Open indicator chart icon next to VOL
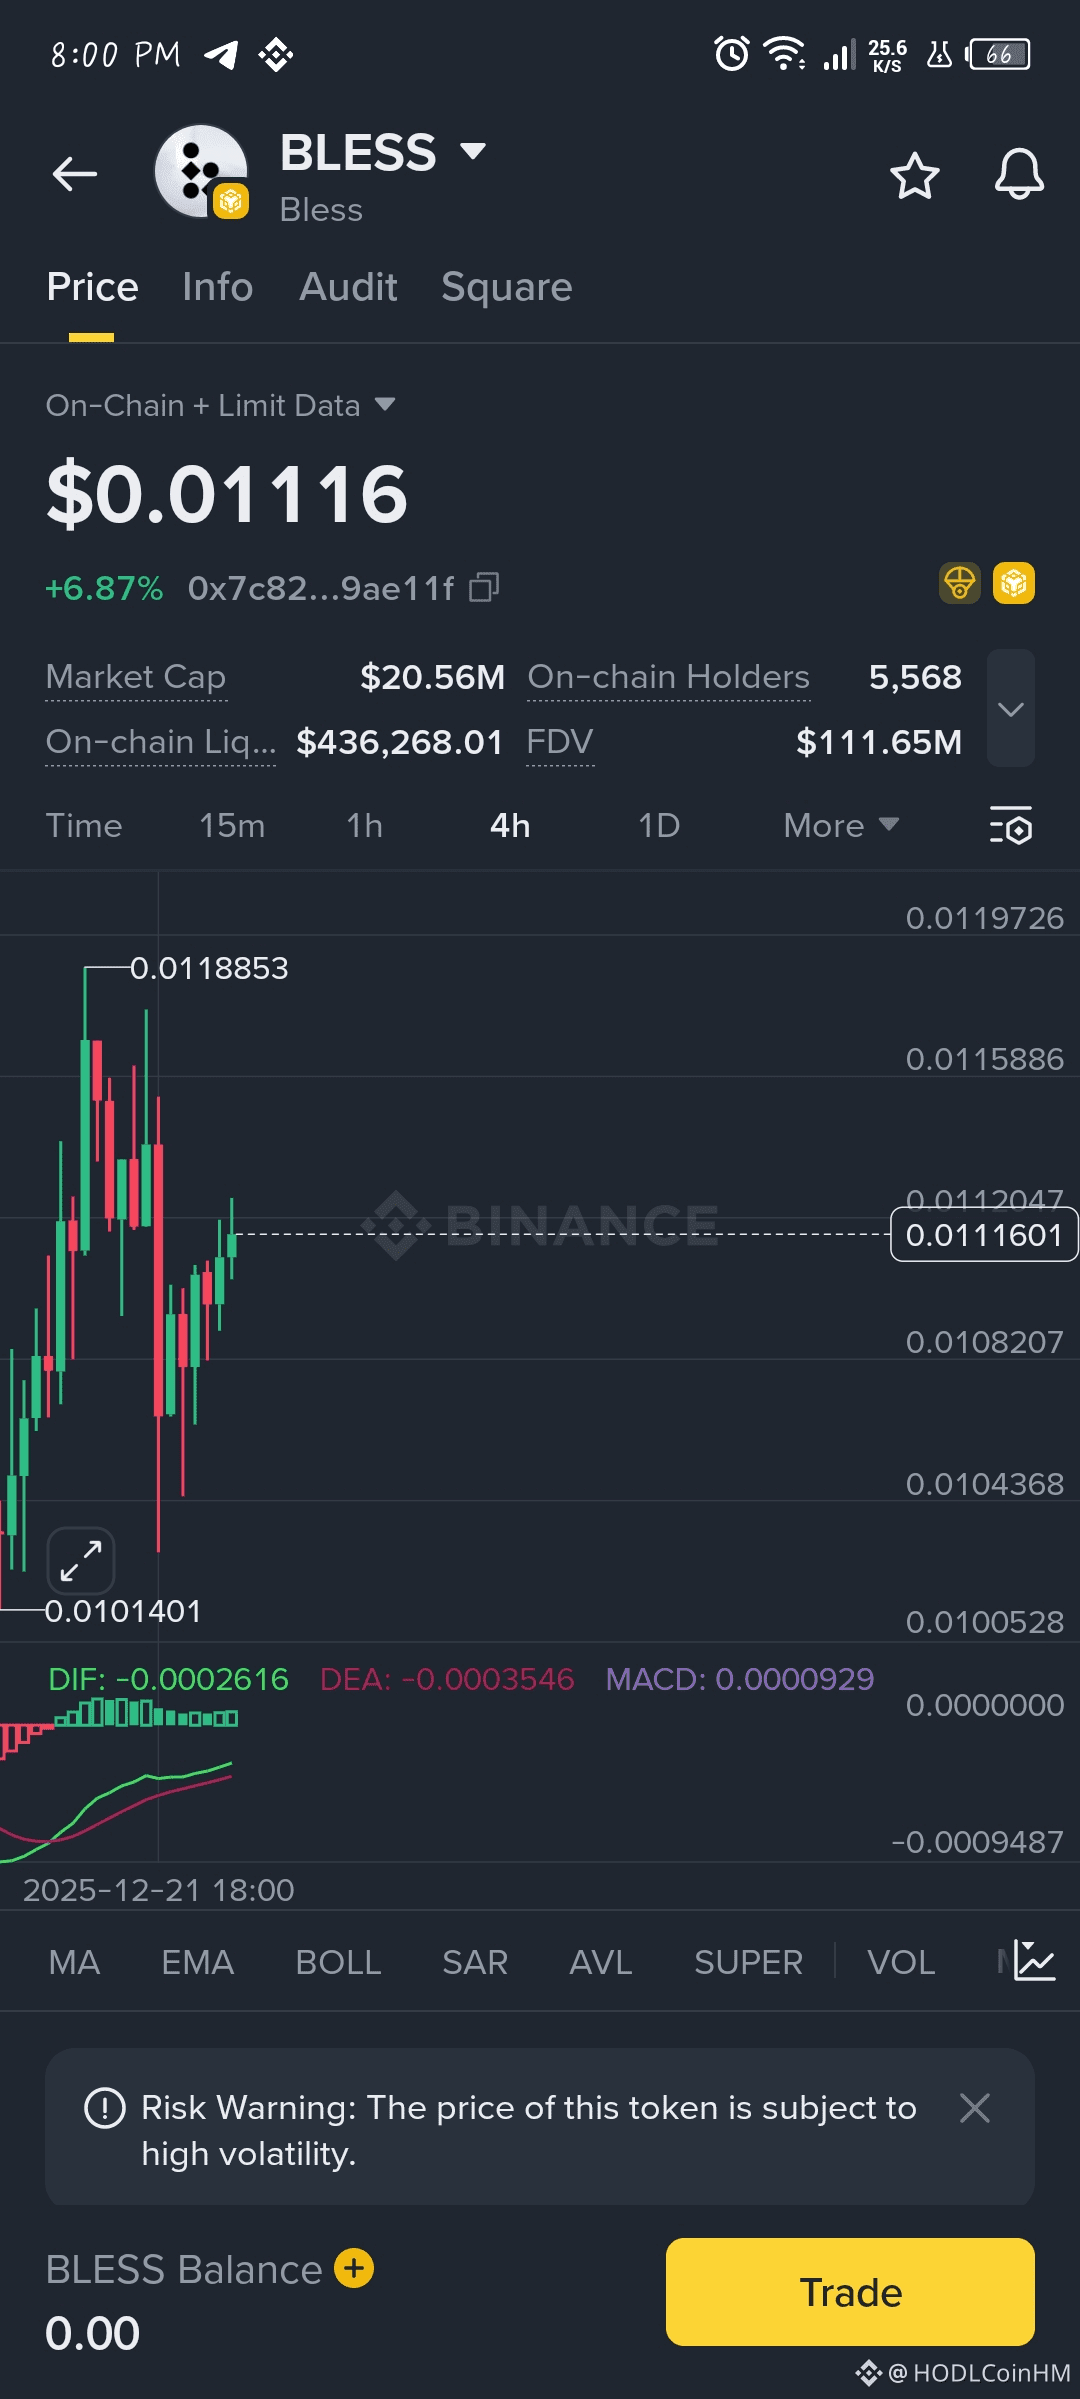Image resolution: width=1080 pixels, height=2399 pixels. [1034, 1960]
